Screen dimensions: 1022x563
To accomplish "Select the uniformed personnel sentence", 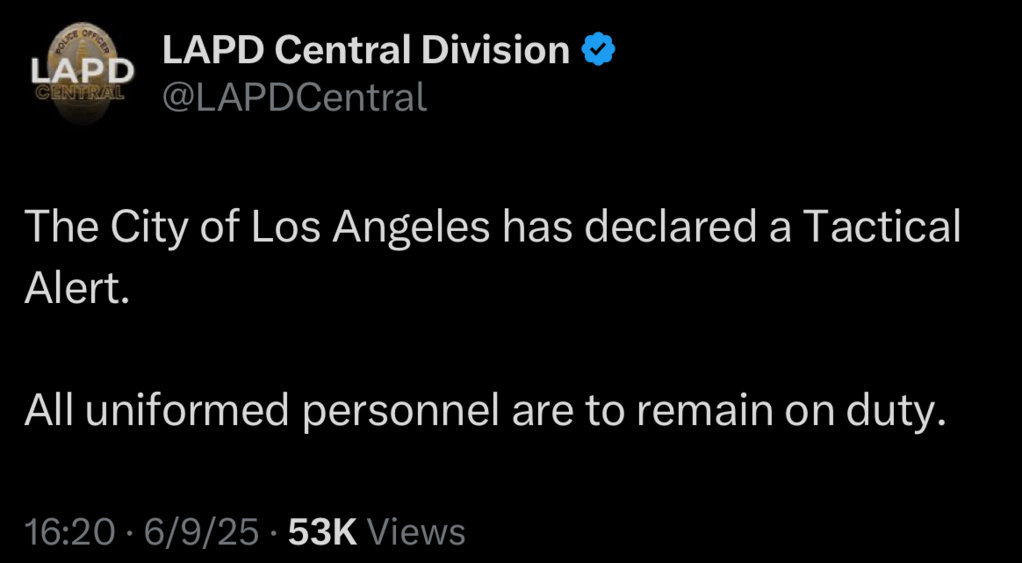I will (484, 411).
